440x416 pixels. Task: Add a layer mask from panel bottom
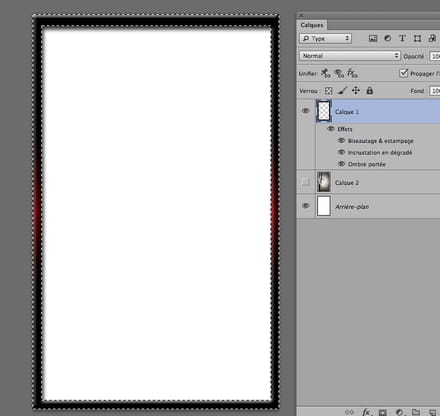pyautogui.click(x=383, y=412)
